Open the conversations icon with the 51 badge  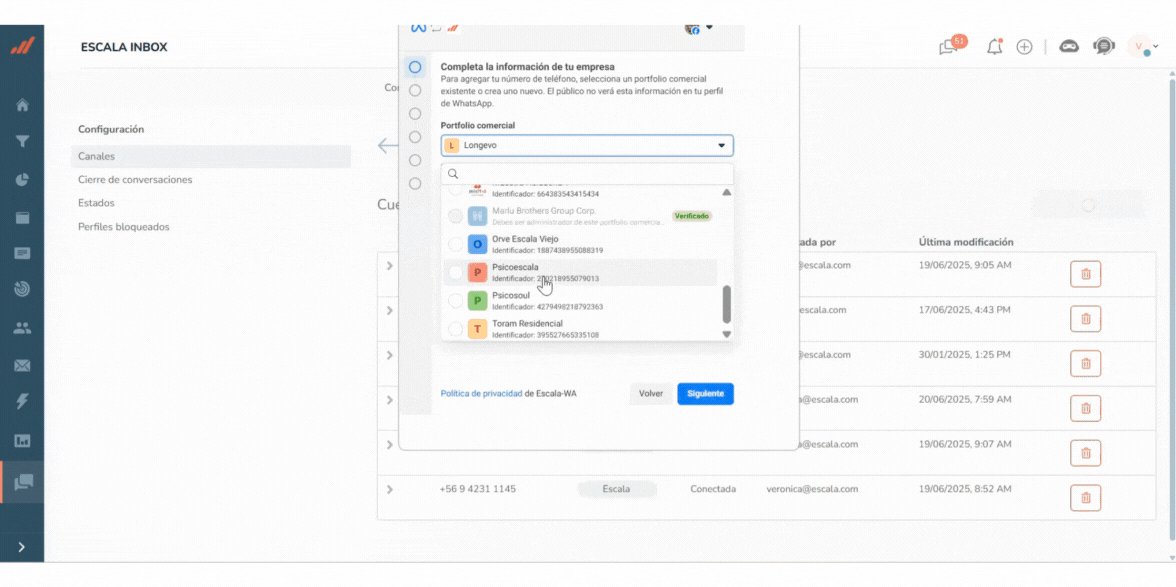pos(951,46)
